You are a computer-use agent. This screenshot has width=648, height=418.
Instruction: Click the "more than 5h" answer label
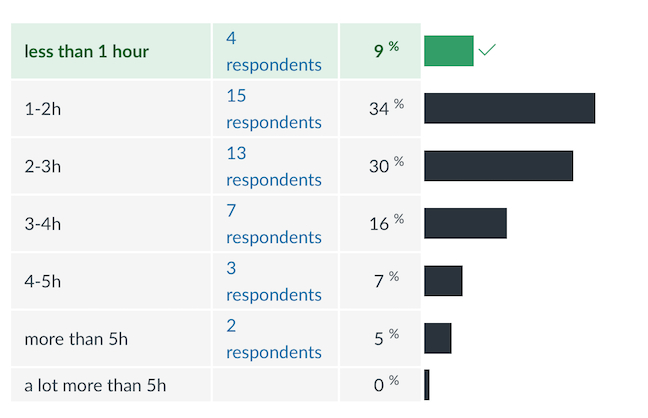pyautogui.click(x=76, y=339)
